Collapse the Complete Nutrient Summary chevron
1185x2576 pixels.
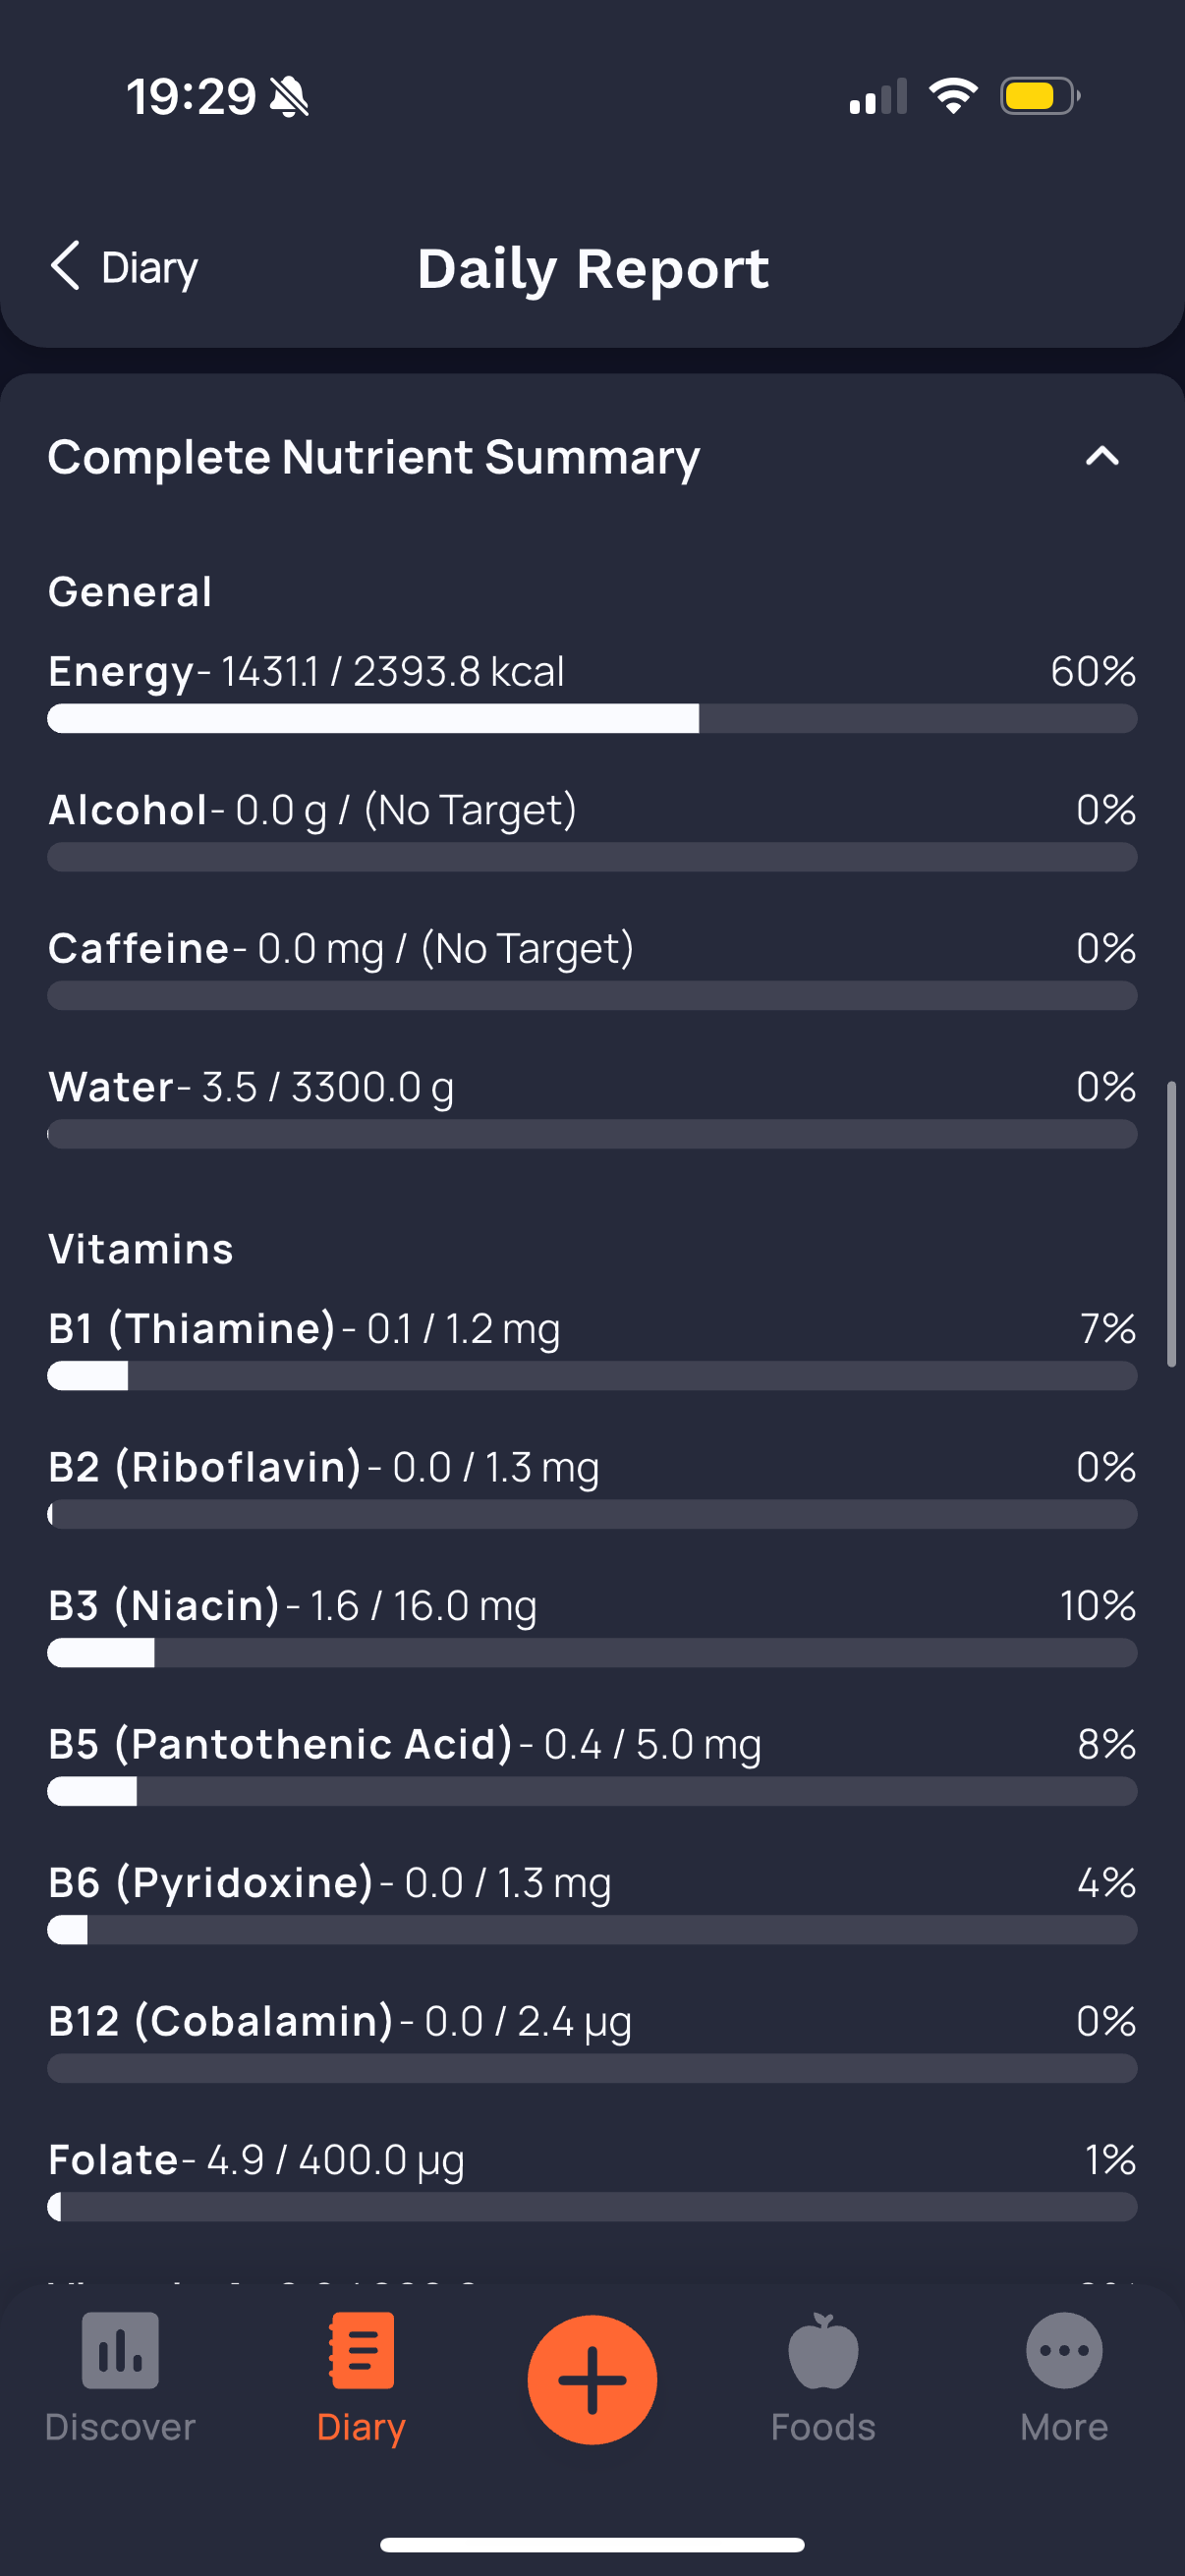(x=1102, y=457)
